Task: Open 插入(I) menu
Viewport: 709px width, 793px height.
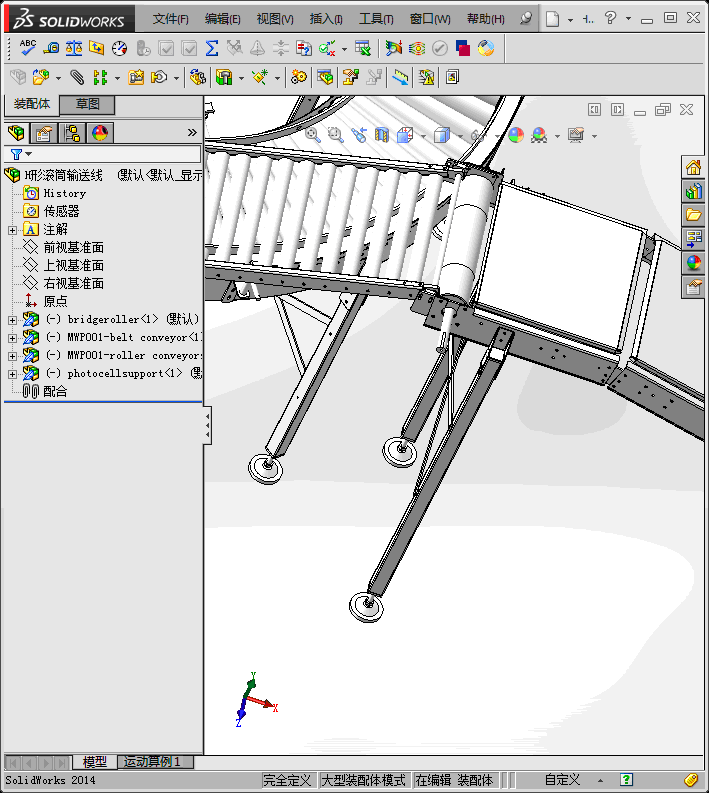Action: 326,19
